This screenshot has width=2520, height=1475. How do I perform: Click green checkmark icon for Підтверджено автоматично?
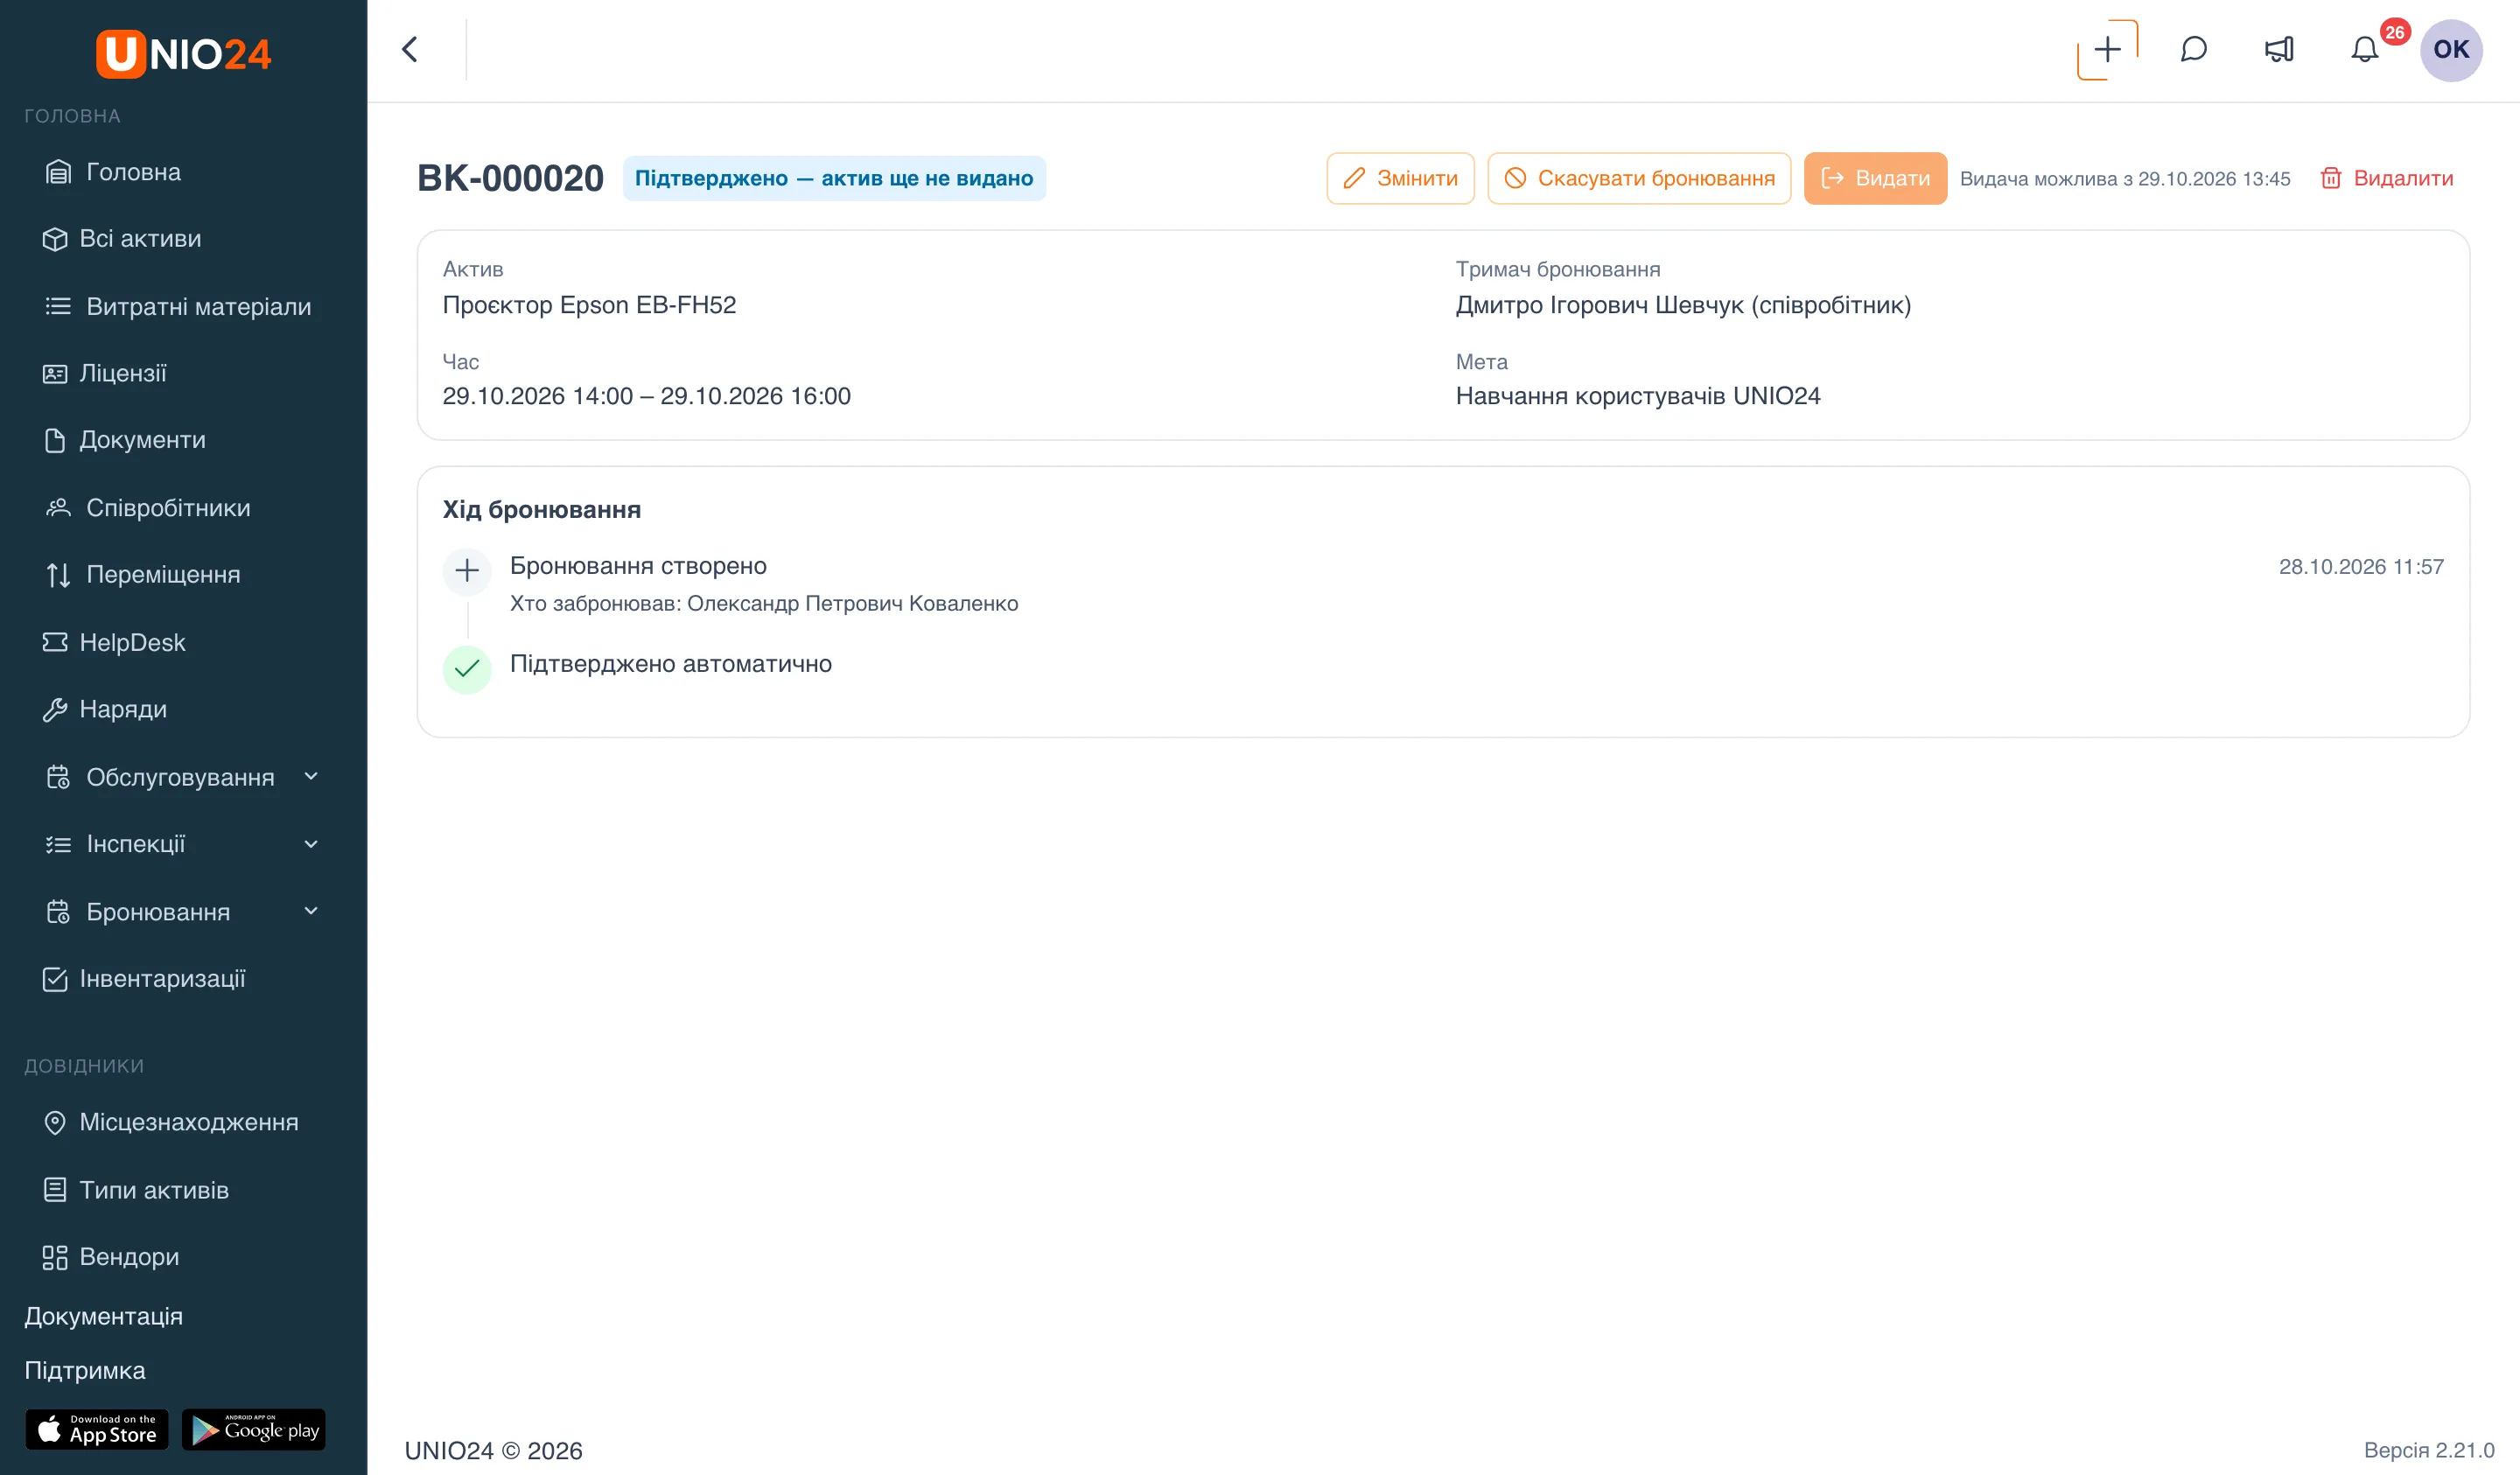click(467, 669)
